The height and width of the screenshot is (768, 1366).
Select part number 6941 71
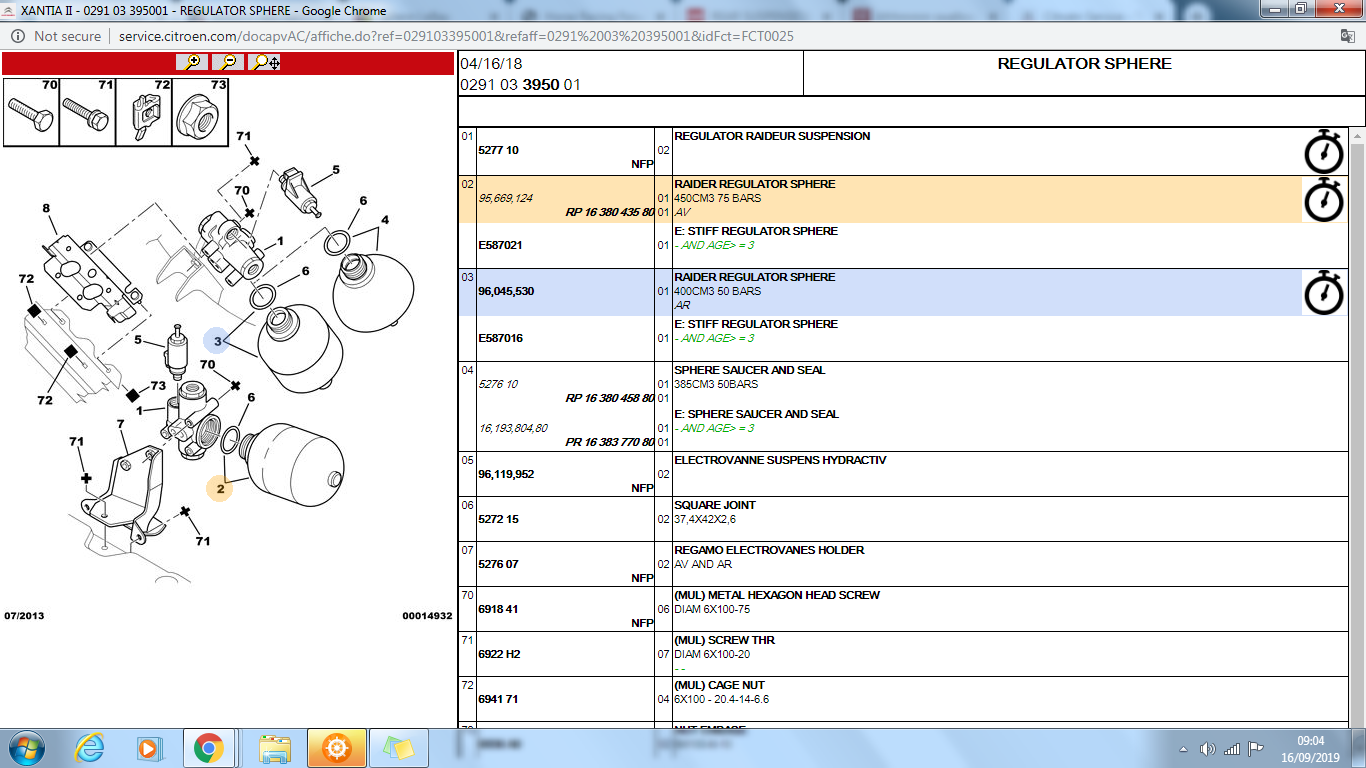[x=498, y=699]
